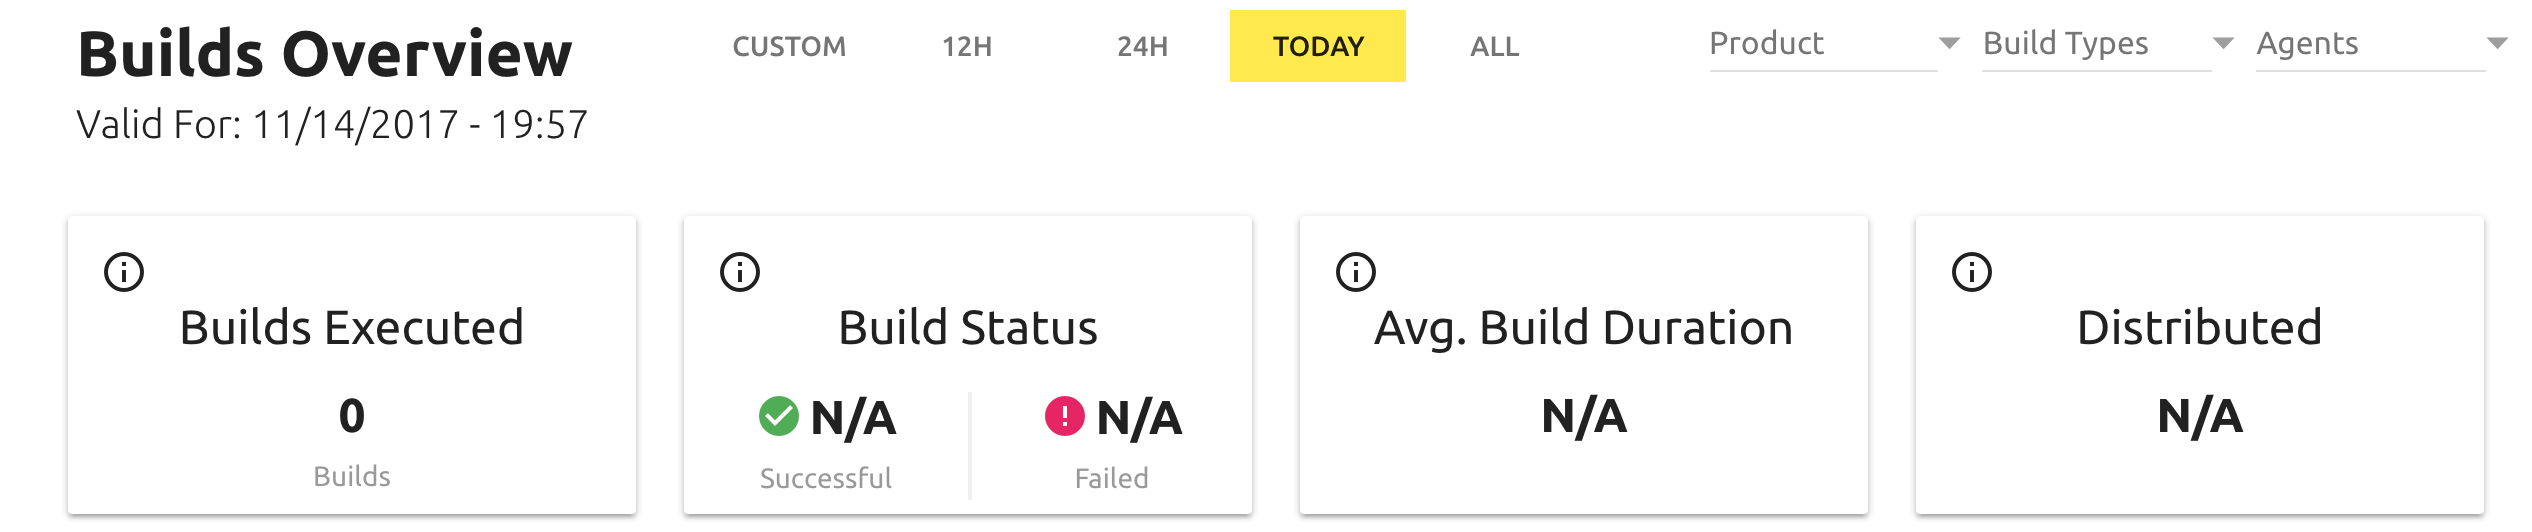Open the Agents dropdown
The width and height of the screenshot is (2532, 532).
2370,45
